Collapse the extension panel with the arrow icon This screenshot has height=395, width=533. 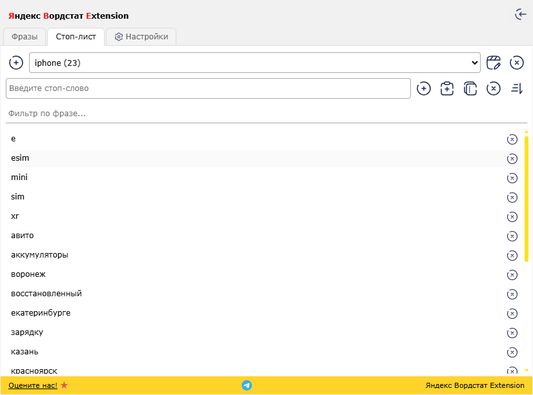(520, 15)
